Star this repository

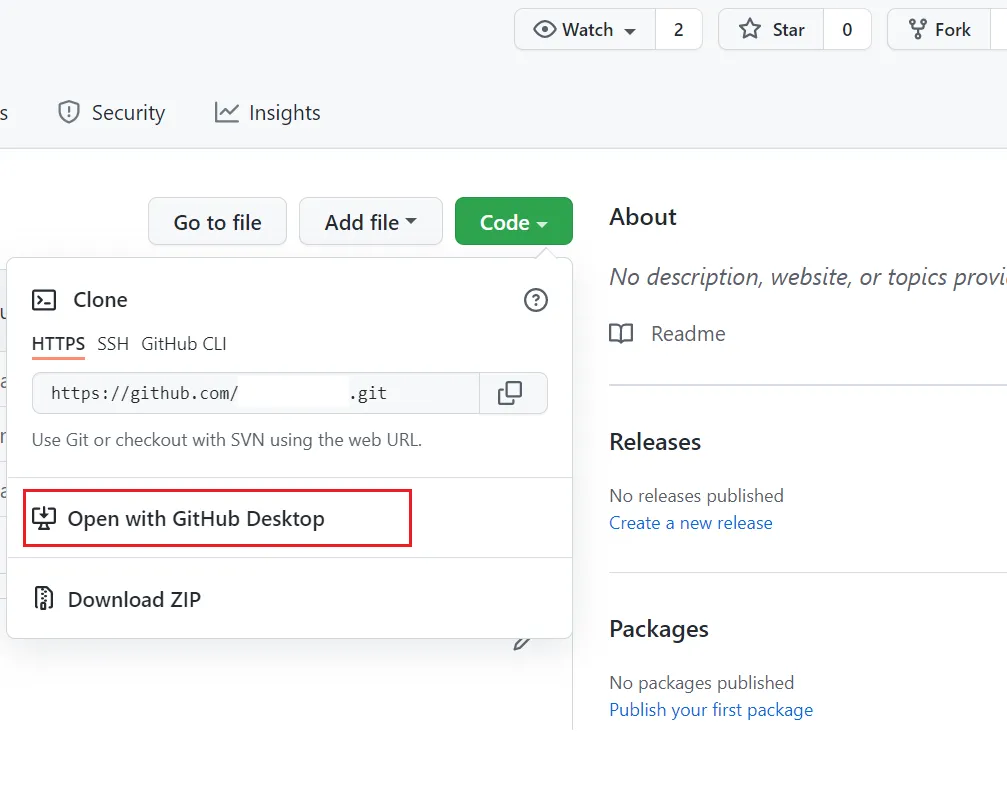771,30
